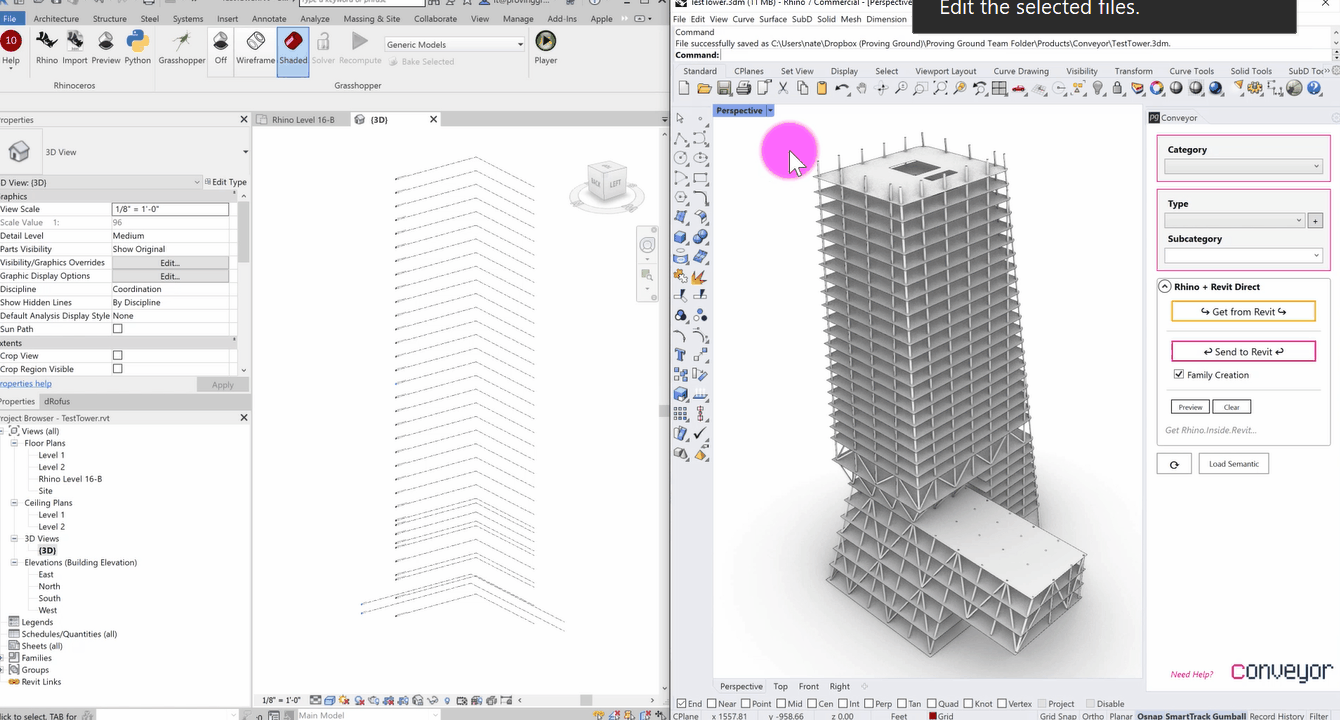Click the Send to Revit button
1340x720 pixels.
tap(1243, 352)
